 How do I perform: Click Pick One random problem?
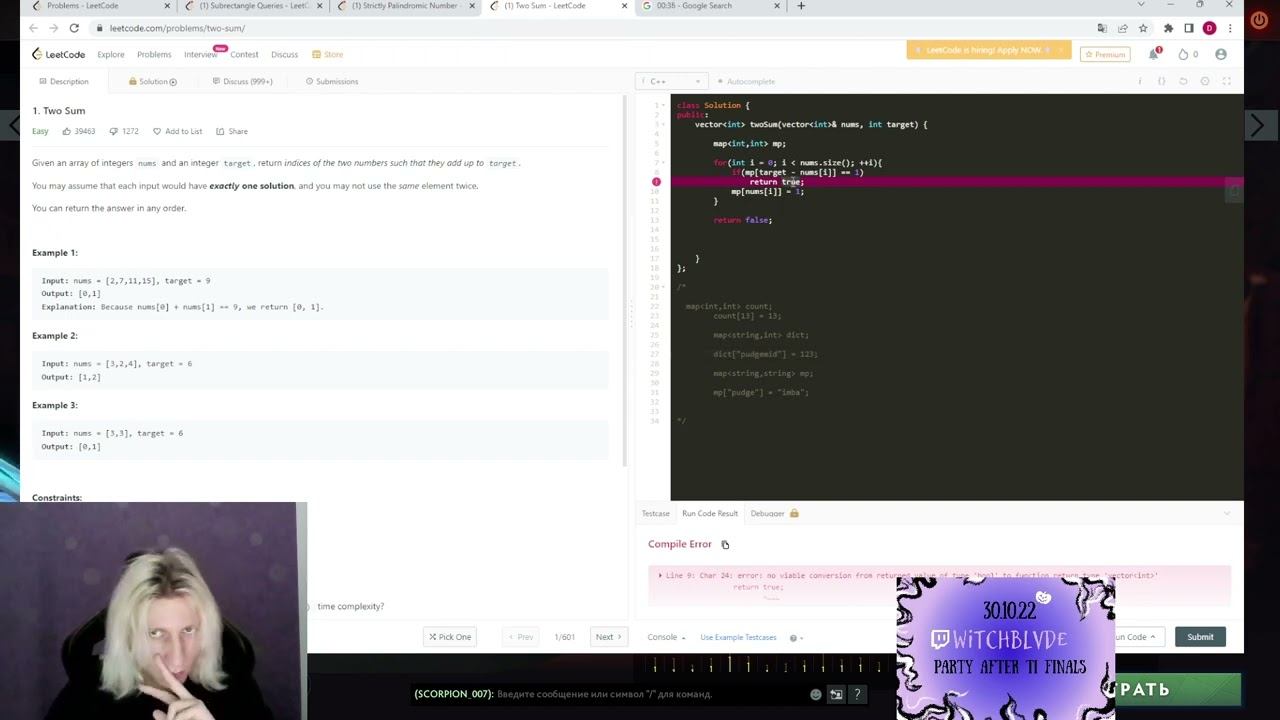coord(450,637)
